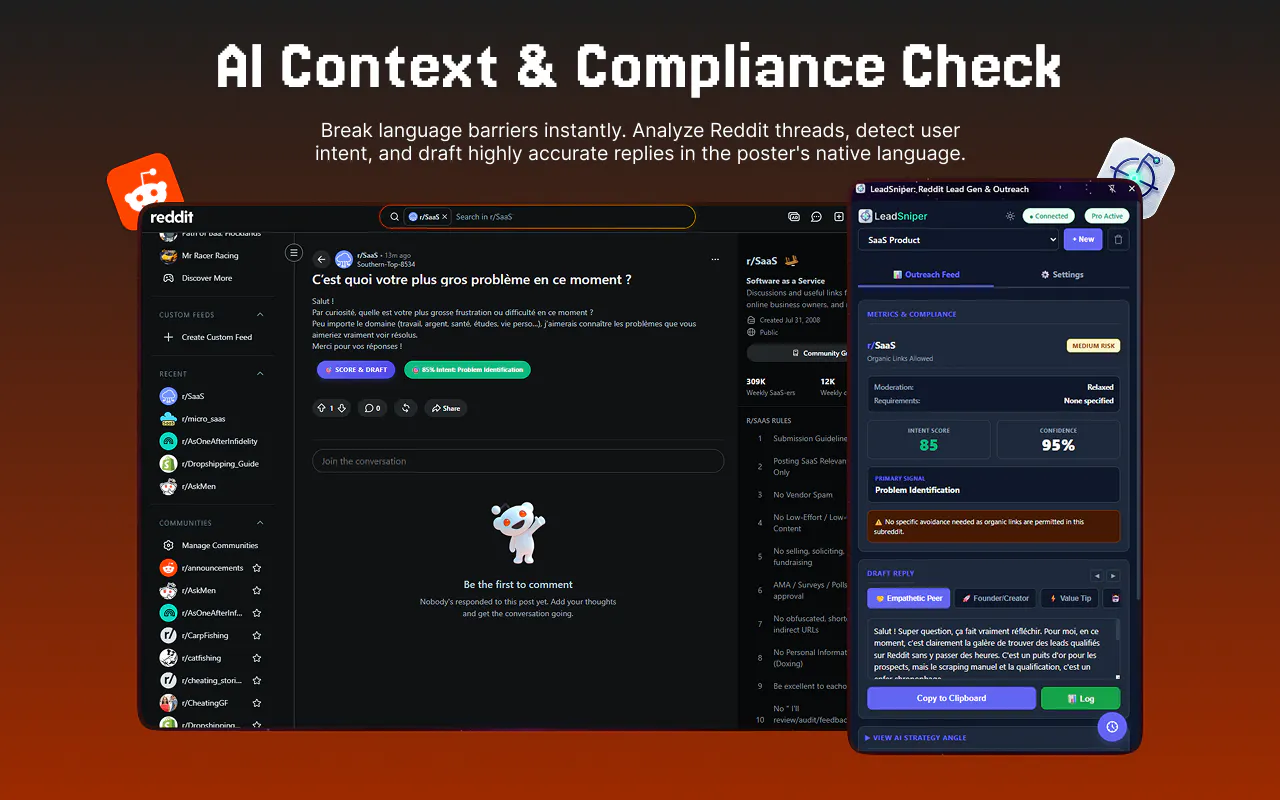Click the + New button
The height and width of the screenshot is (800, 1280).
(1083, 240)
